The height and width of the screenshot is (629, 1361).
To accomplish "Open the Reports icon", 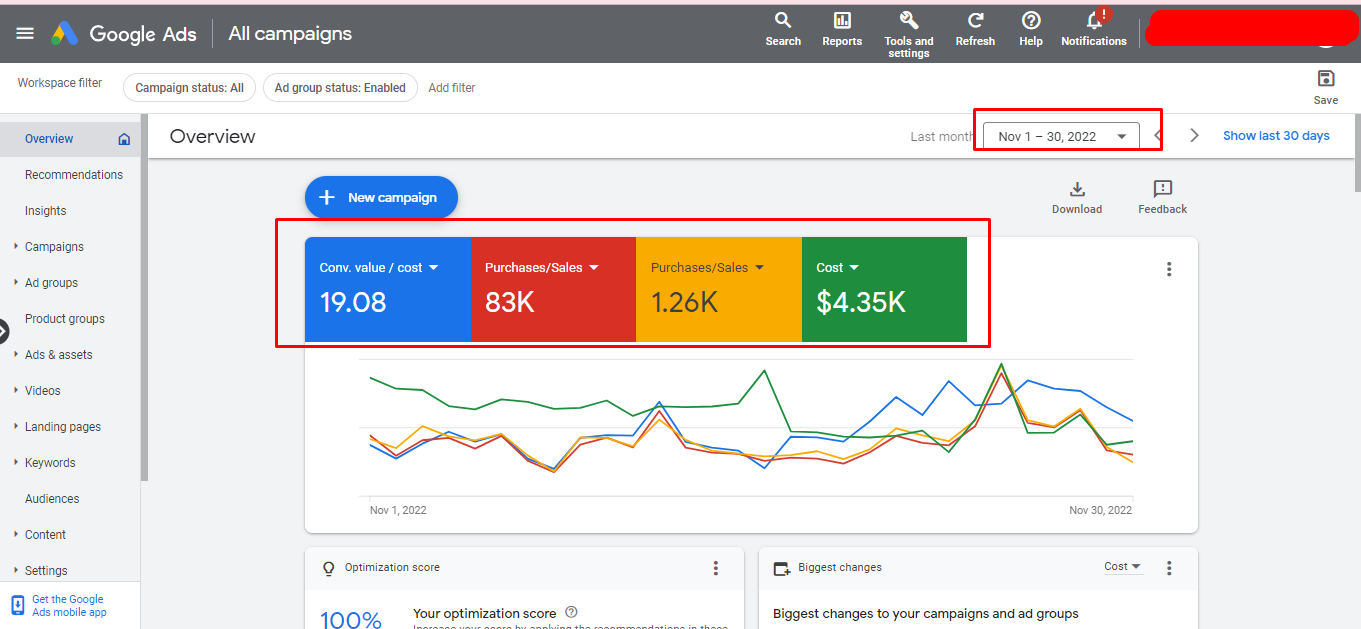I will [x=842, y=21].
